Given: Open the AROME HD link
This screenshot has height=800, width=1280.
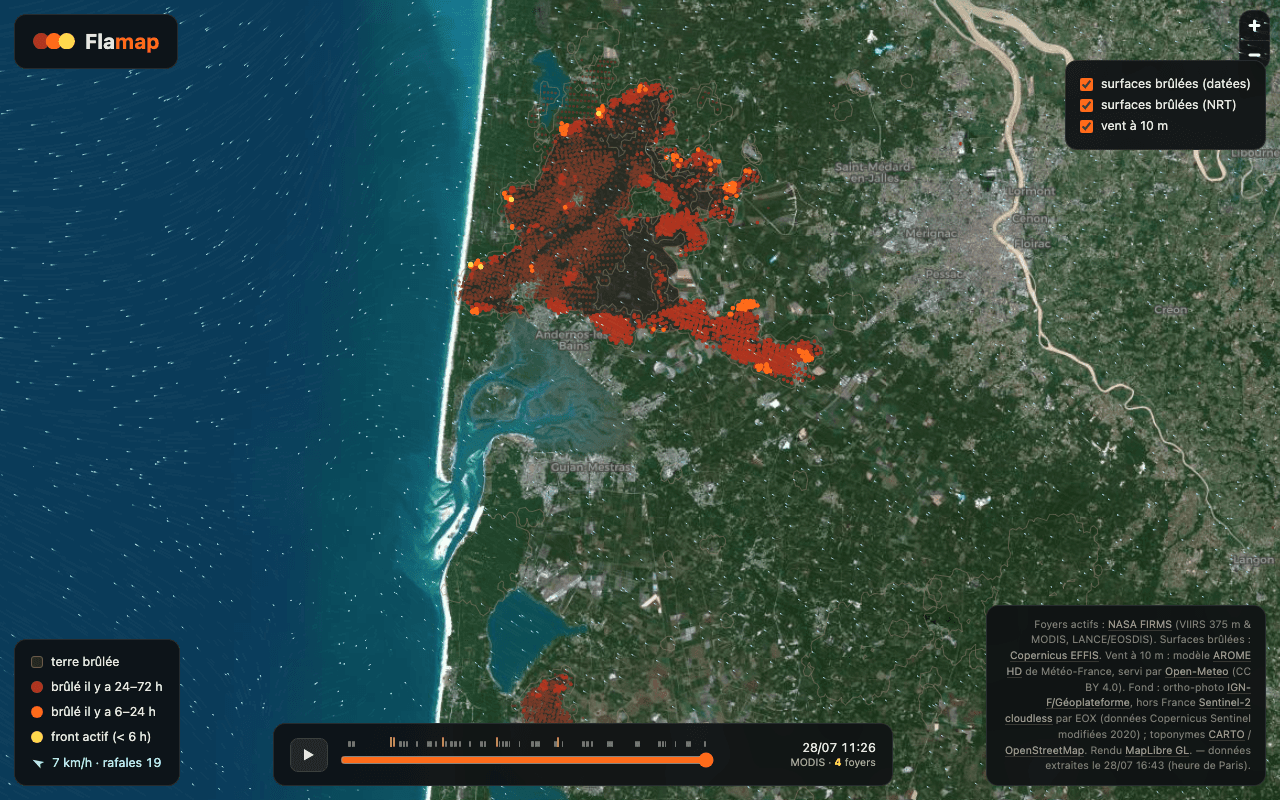Looking at the screenshot, I should point(1232,655).
